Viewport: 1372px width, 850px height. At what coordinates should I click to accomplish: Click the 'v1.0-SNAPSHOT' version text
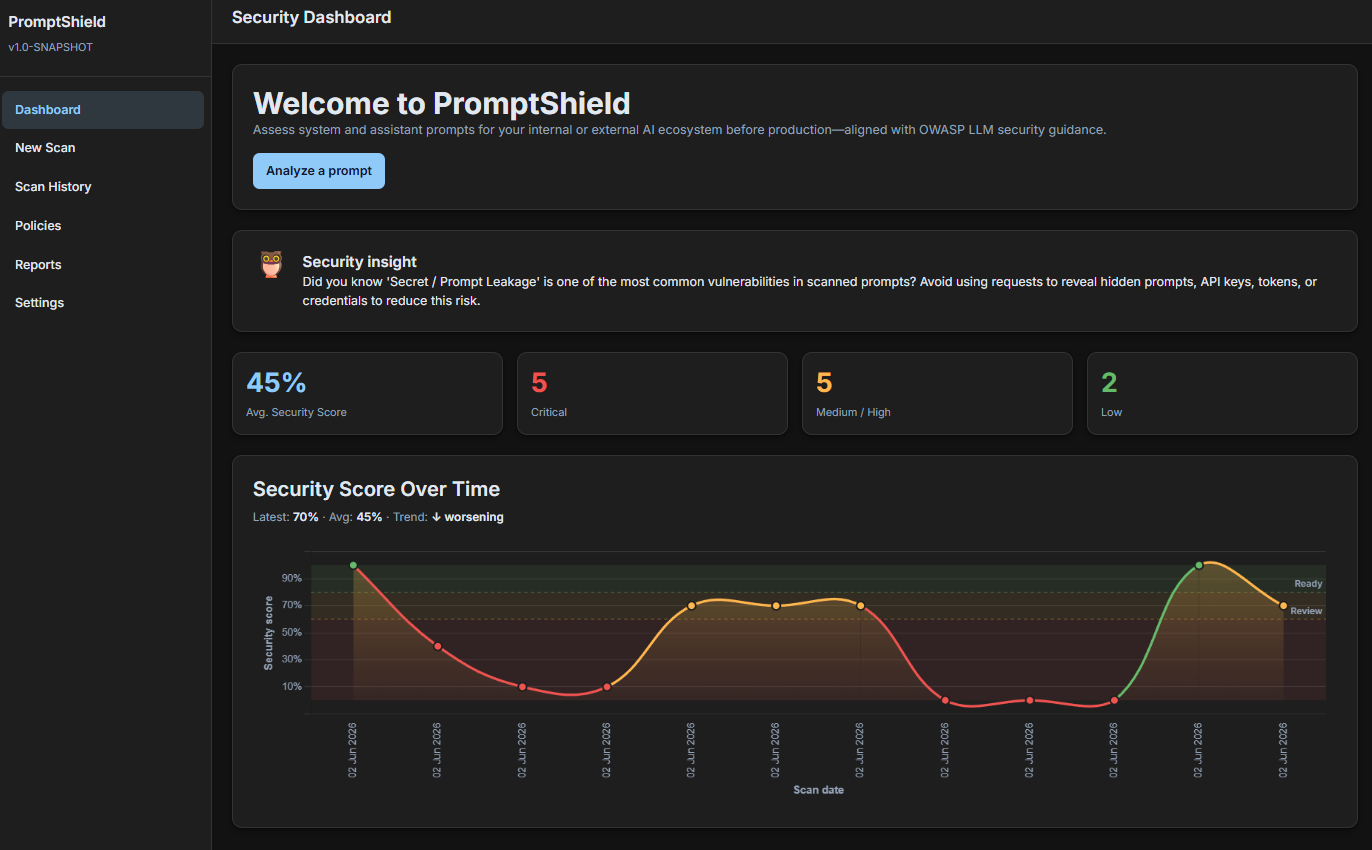50,47
